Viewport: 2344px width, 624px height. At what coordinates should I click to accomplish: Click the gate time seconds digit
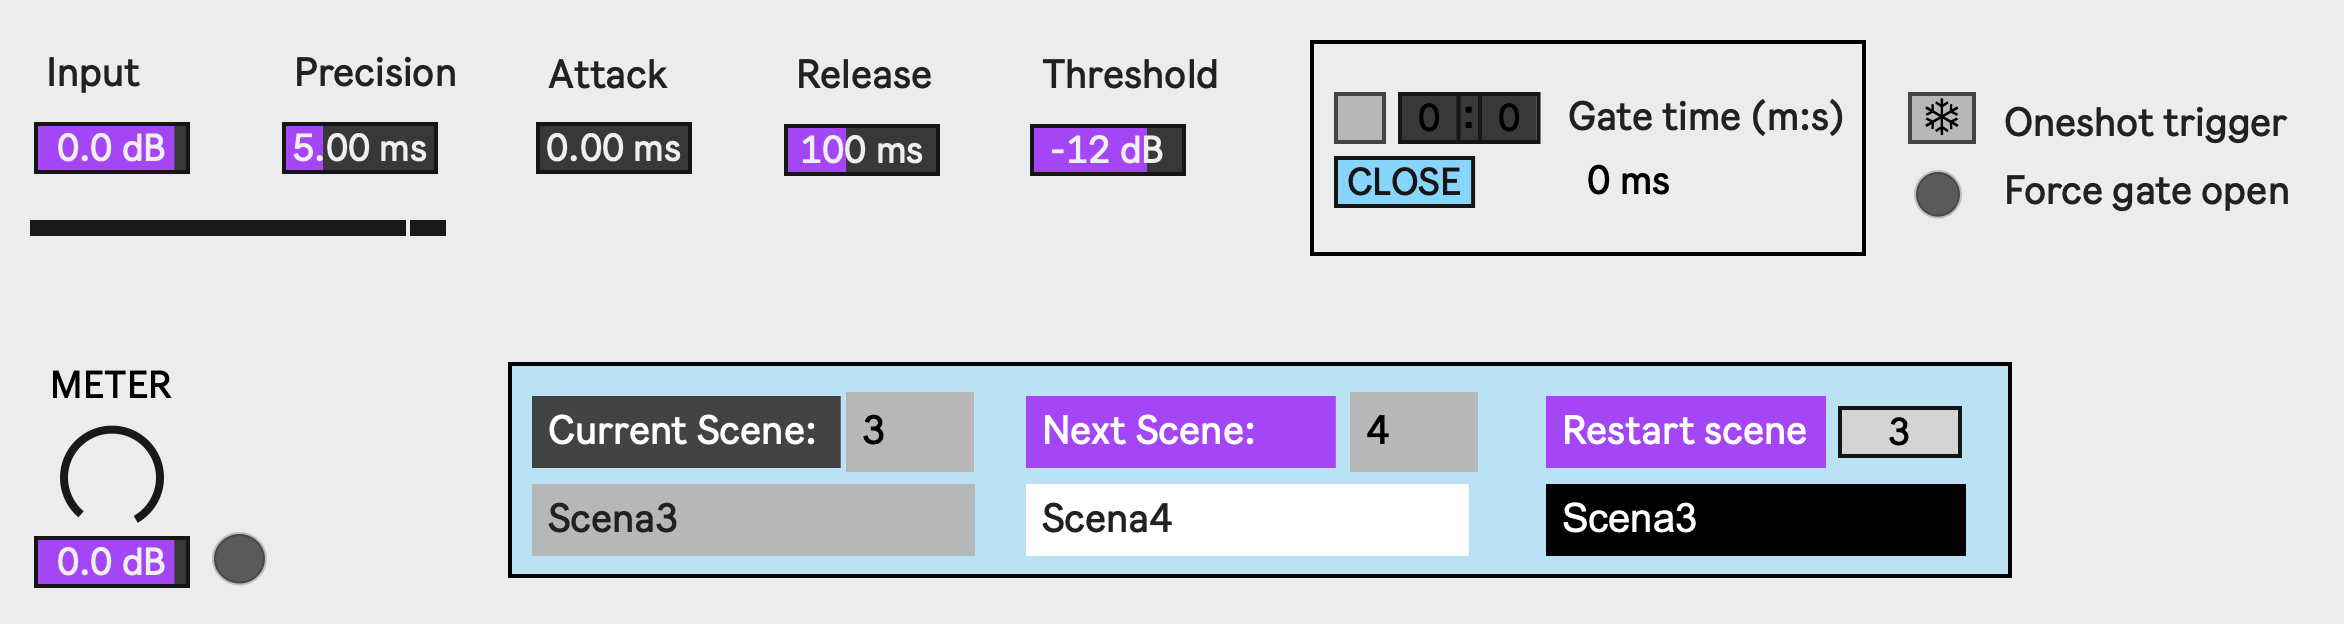(x=1508, y=118)
